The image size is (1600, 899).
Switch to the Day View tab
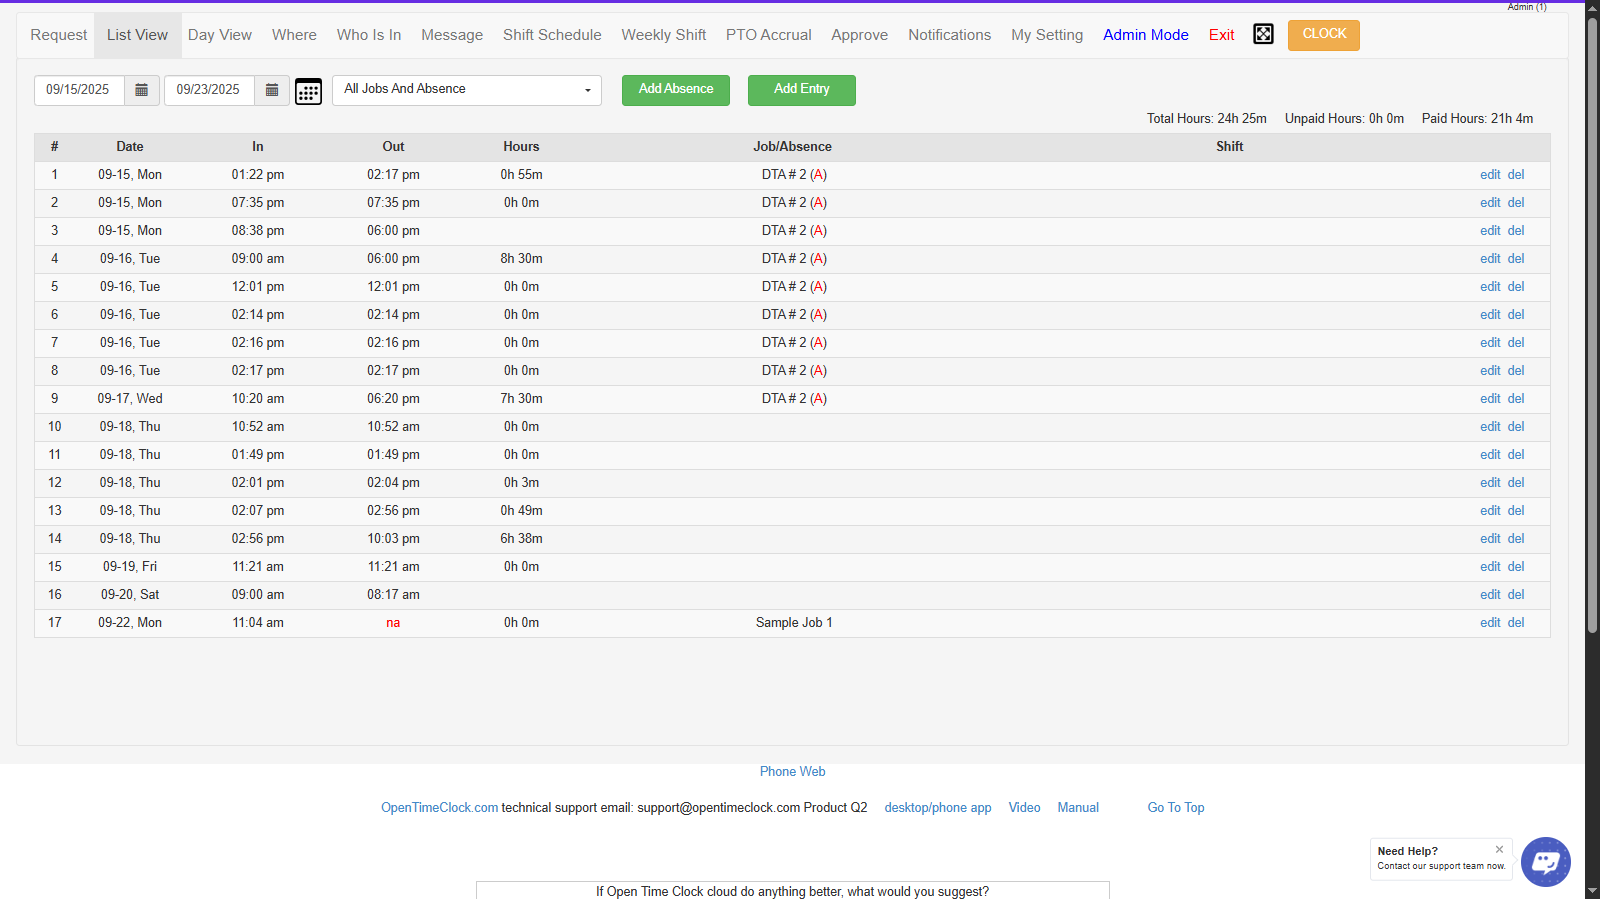[x=220, y=35]
